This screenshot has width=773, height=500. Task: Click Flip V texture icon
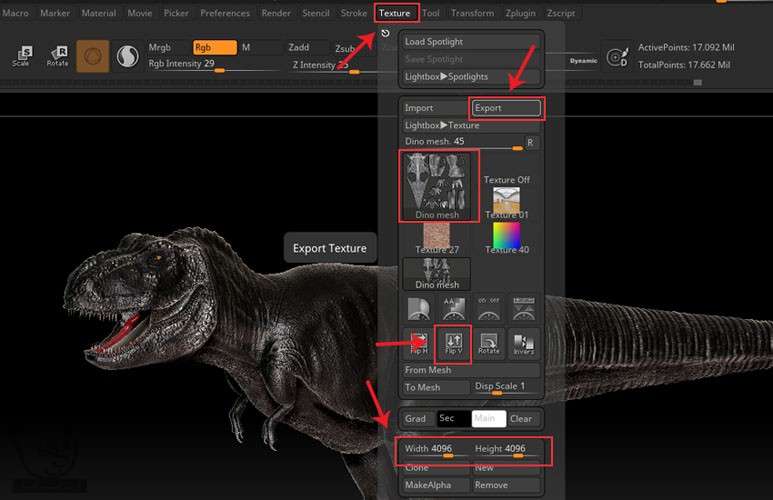[x=452, y=344]
